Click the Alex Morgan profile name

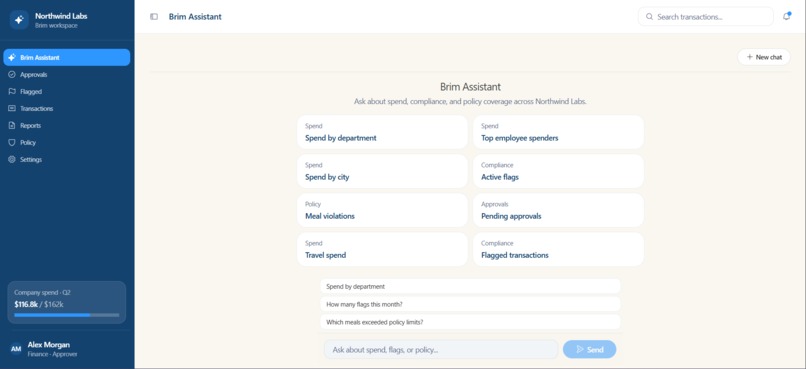(48, 345)
